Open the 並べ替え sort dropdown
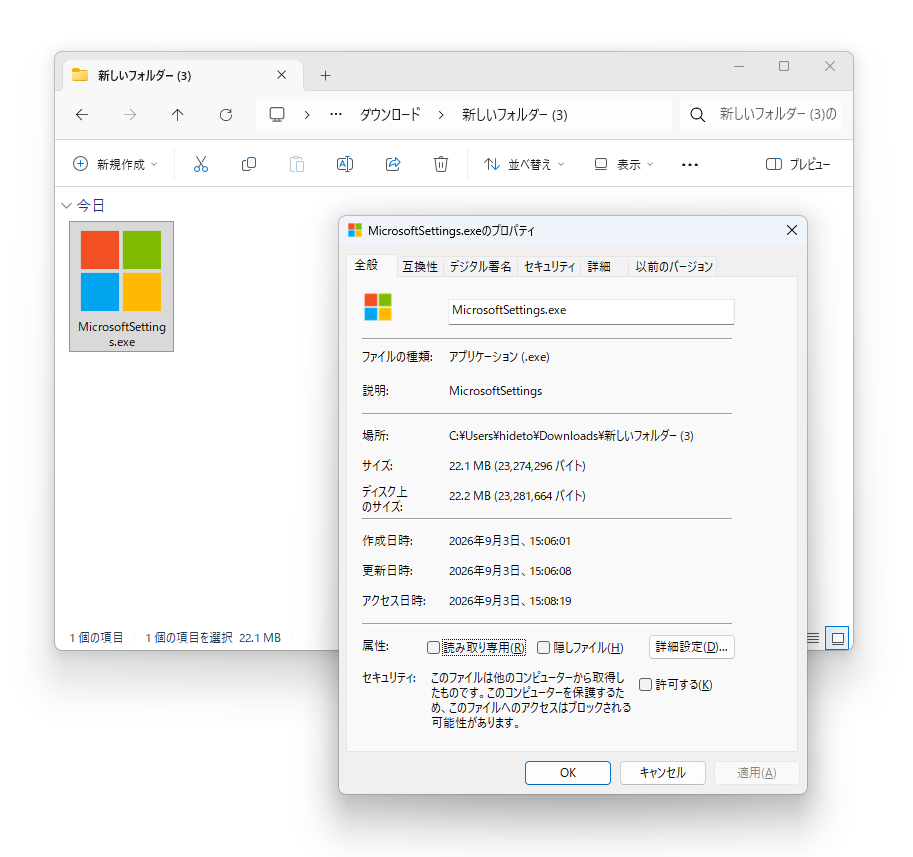The width and height of the screenshot is (913, 857). 524,165
